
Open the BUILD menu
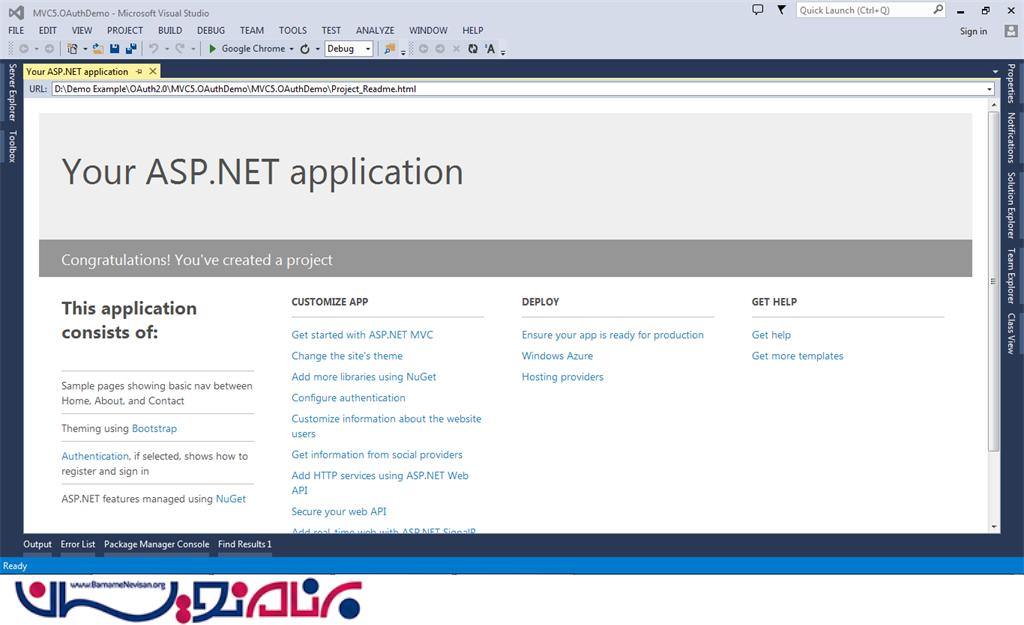pos(170,30)
